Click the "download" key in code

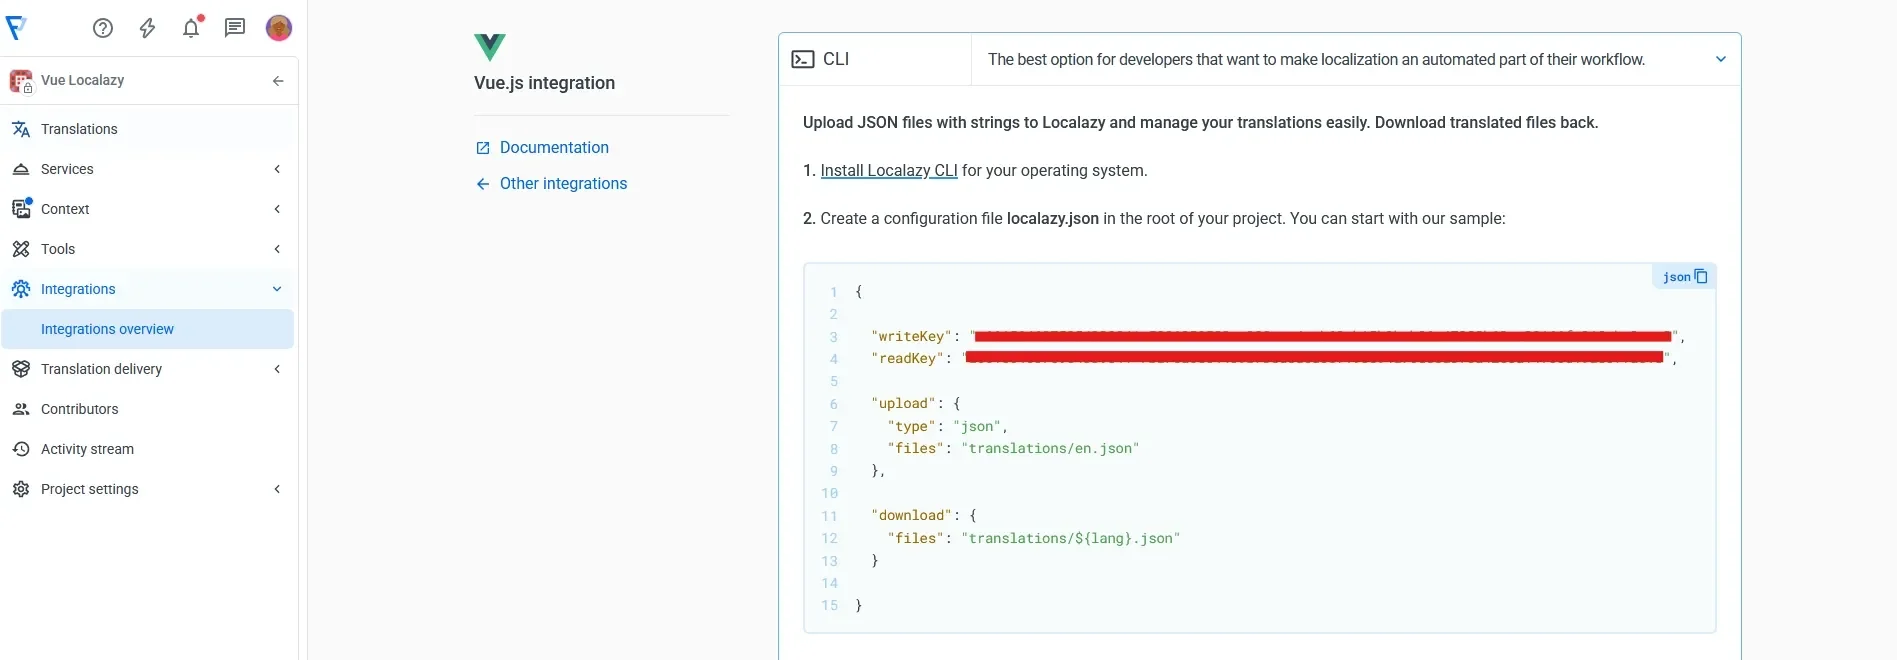click(x=911, y=516)
